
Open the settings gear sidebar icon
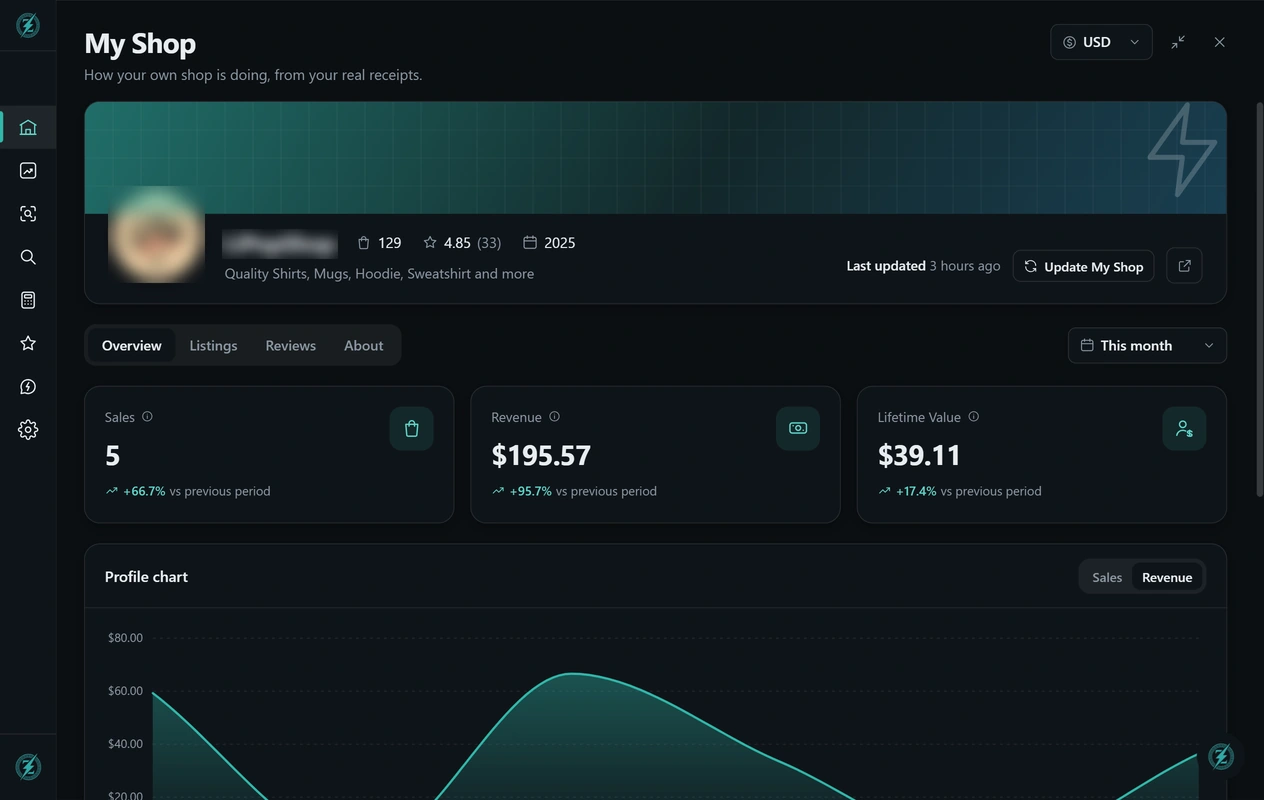28,429
